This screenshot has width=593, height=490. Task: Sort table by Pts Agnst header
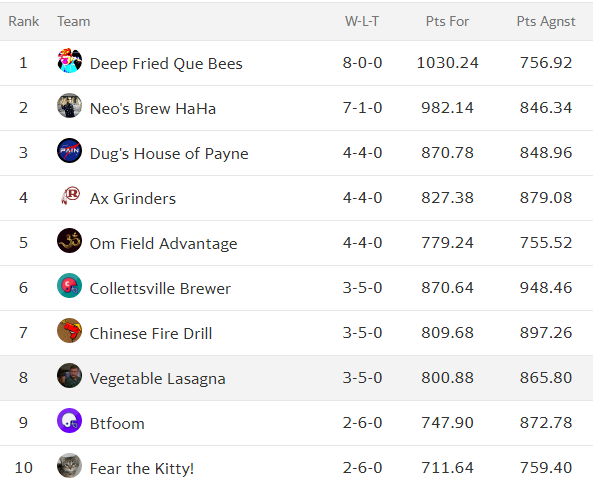click(x=546, y=22)
